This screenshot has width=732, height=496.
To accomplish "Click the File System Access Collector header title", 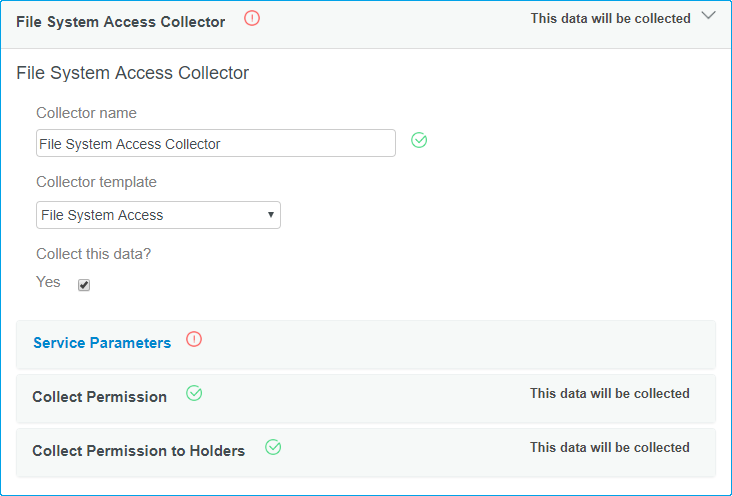I will [120, 21].
